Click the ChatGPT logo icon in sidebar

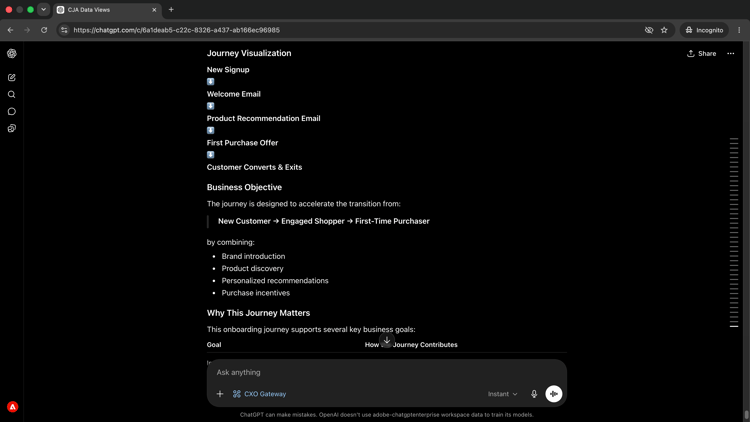(12, 54)
